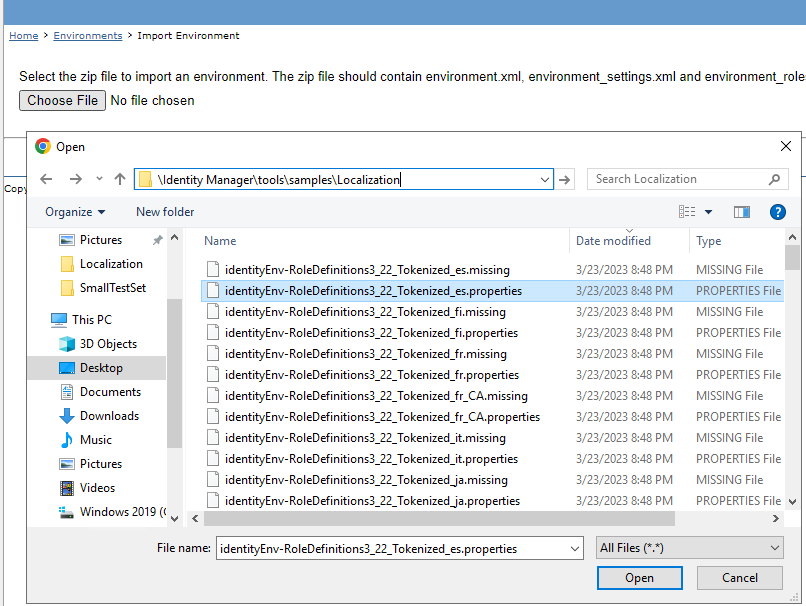Open Downloads in navigation pane
The width and height of the screenshot is (806, 606).
pyautogui.click(x=109, y=416)
